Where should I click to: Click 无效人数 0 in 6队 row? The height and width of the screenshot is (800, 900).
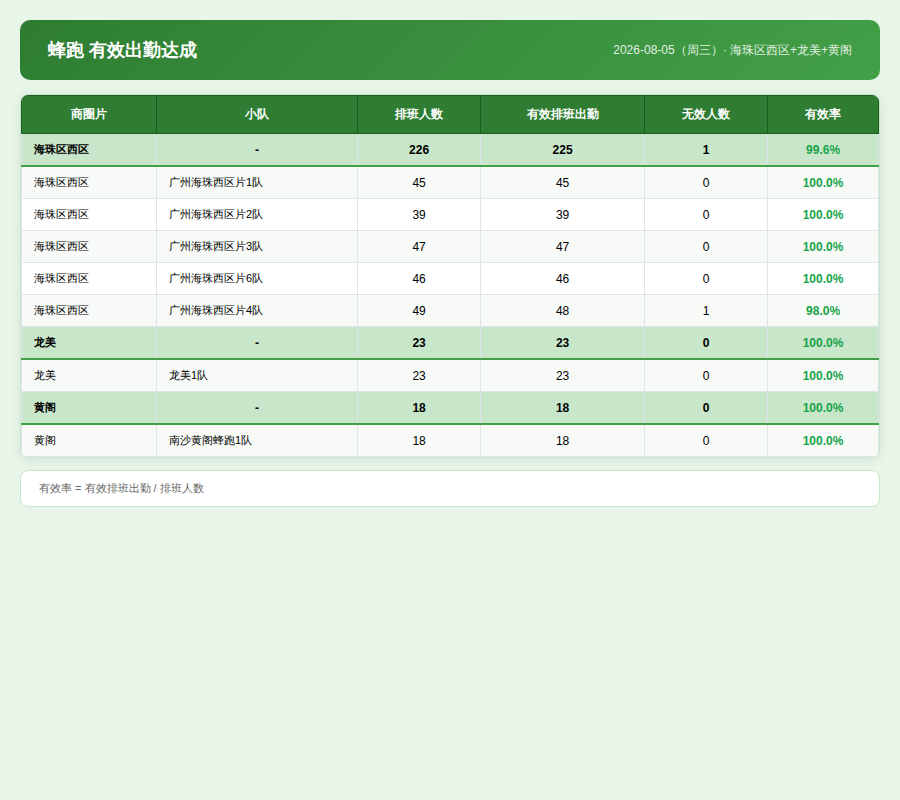click(x=706, y=279)
